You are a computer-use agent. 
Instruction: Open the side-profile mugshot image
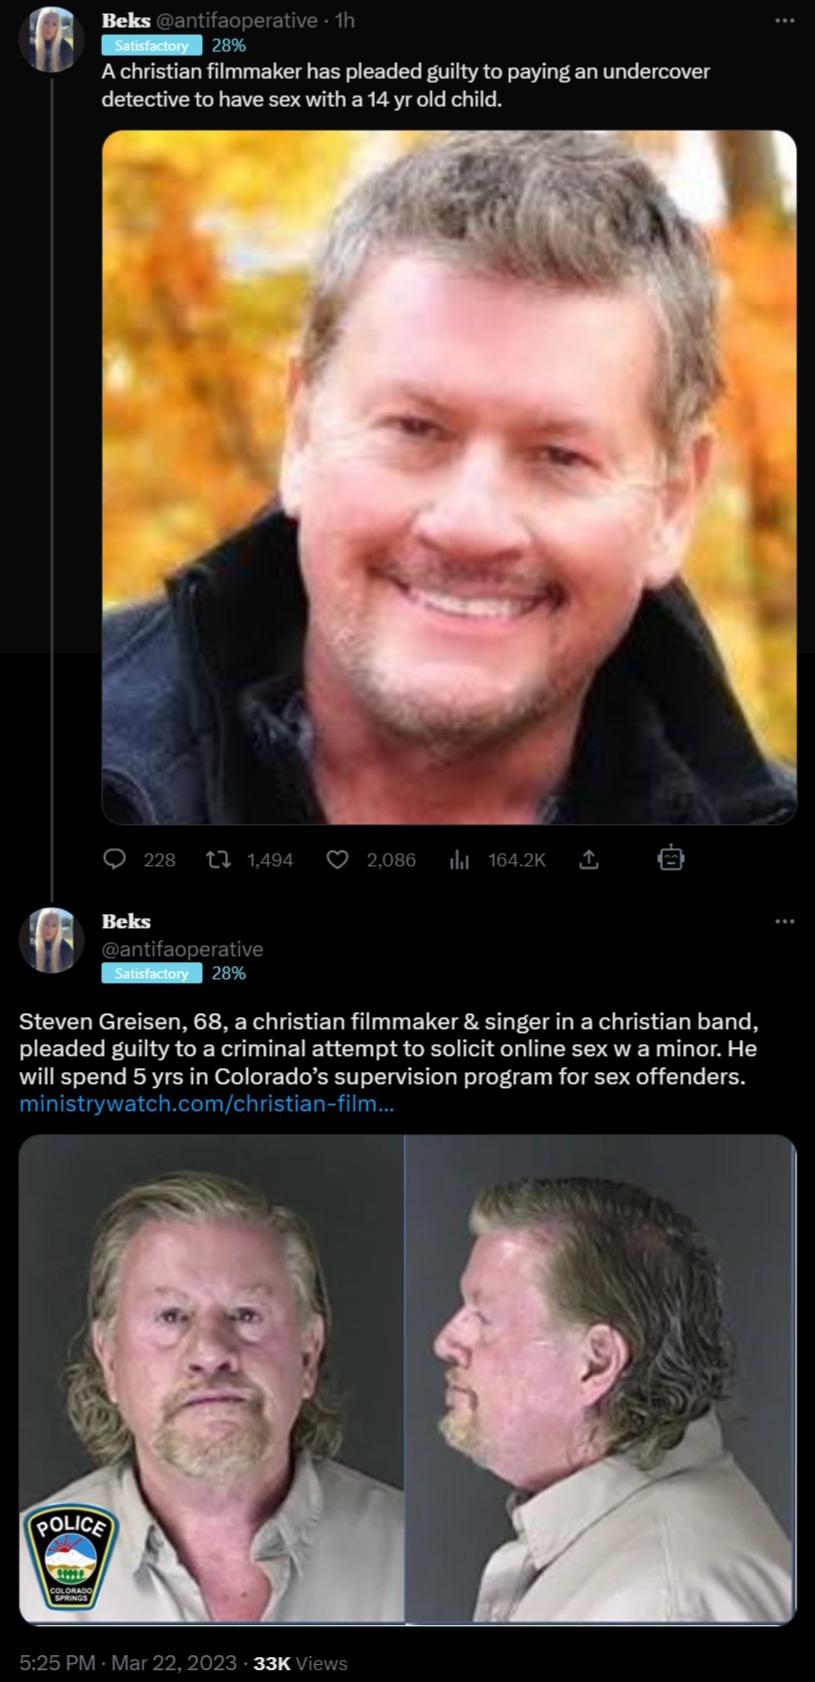(x=600, y=1378)
